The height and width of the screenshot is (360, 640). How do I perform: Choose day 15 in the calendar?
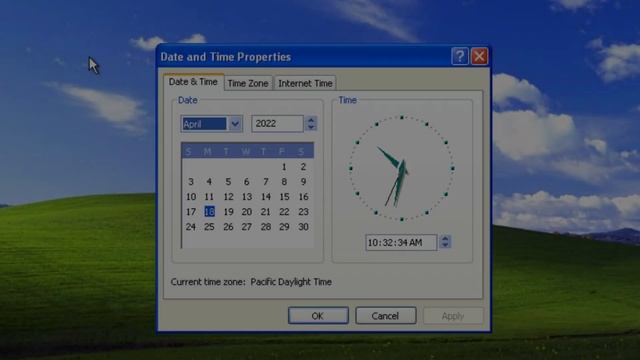[x=284, y=197]
